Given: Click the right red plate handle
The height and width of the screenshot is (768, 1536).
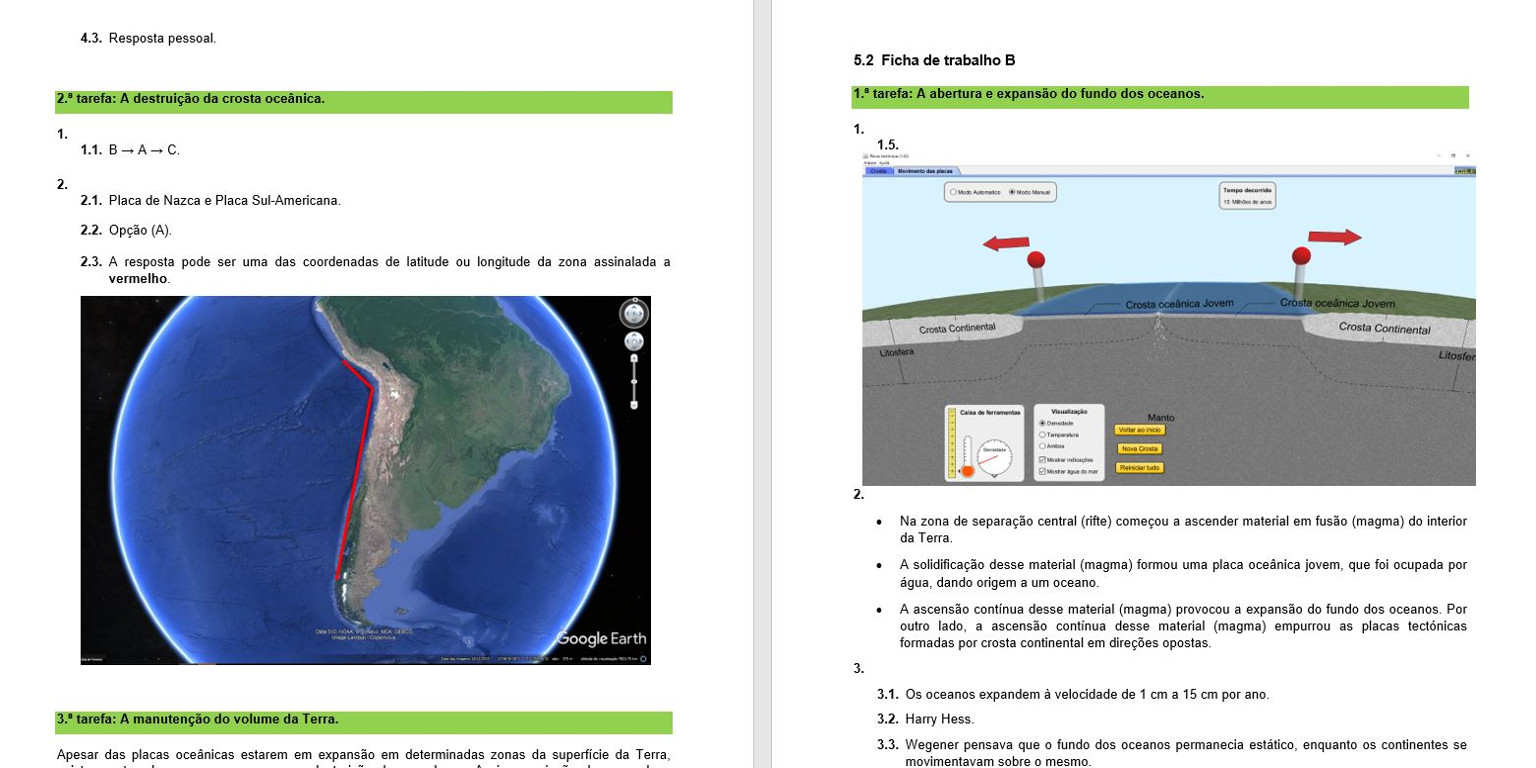Looking at the screenshot, I should coord(1301,255).
